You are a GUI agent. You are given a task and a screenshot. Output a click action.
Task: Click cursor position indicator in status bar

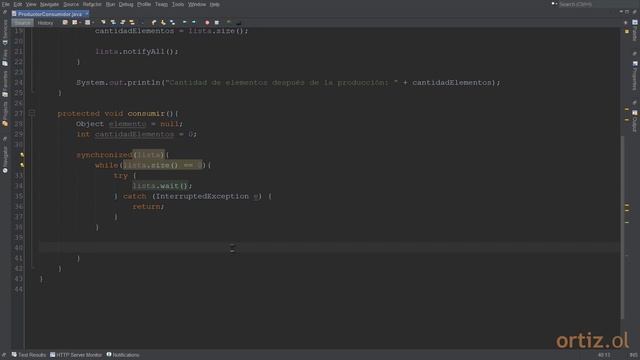(x=604, y=355)
